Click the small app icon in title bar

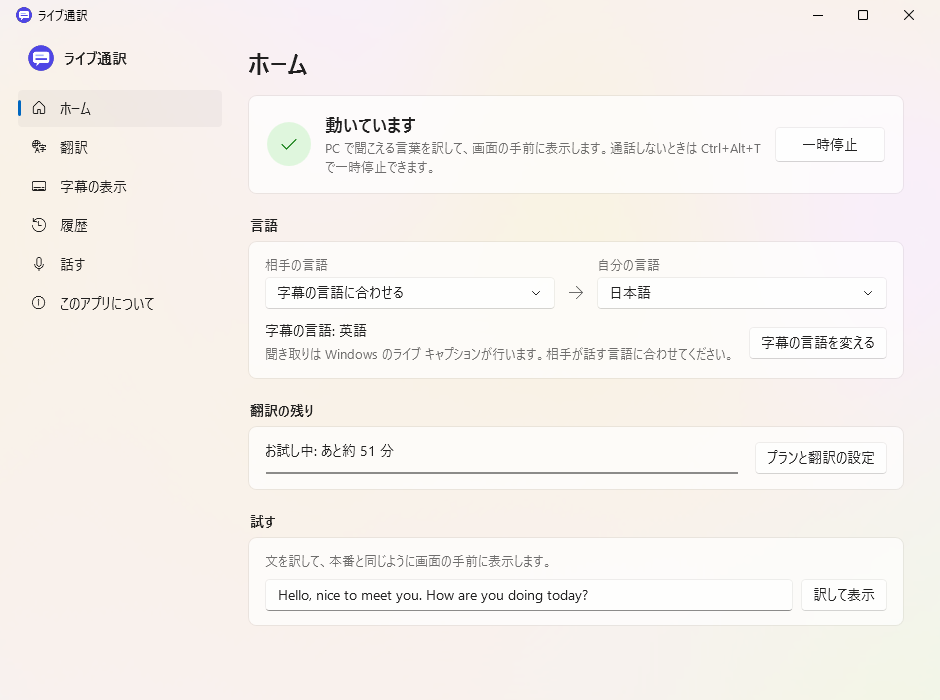click(24, 15)
